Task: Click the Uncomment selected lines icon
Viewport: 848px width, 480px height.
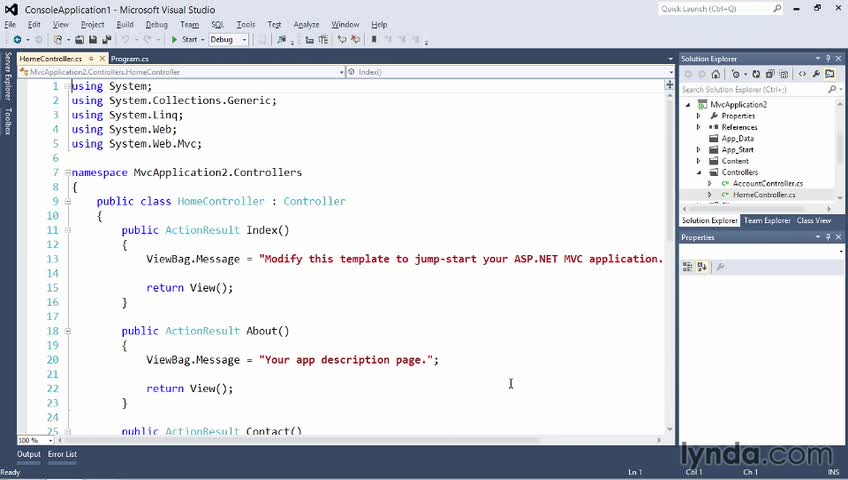Action: 355,39
